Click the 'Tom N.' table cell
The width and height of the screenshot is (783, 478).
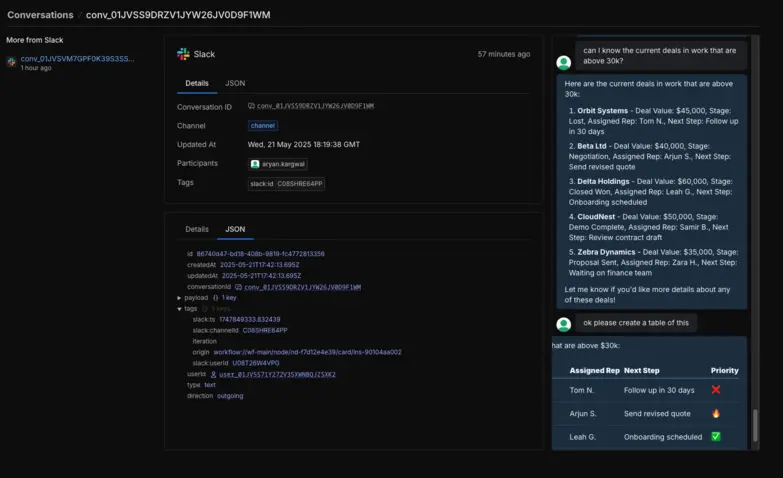(x=582, y=390)
